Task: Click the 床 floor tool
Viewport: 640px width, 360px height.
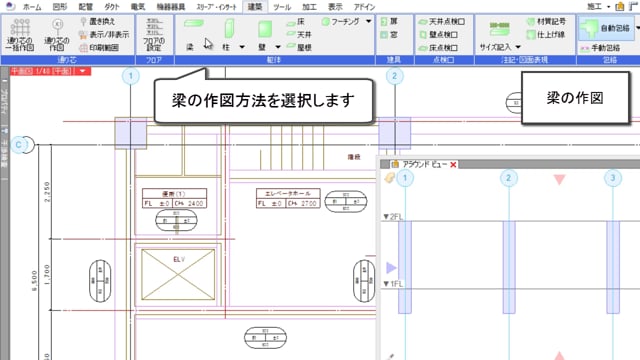Action: point(296,21)
